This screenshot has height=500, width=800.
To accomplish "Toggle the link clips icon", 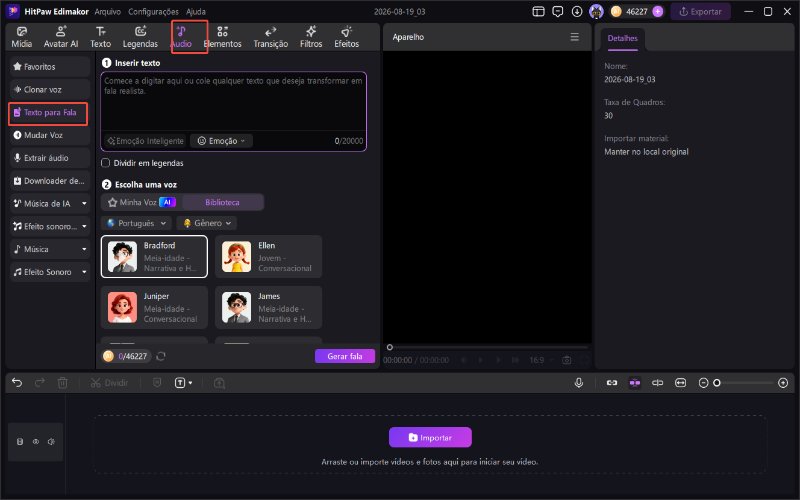I will point(612,383).
